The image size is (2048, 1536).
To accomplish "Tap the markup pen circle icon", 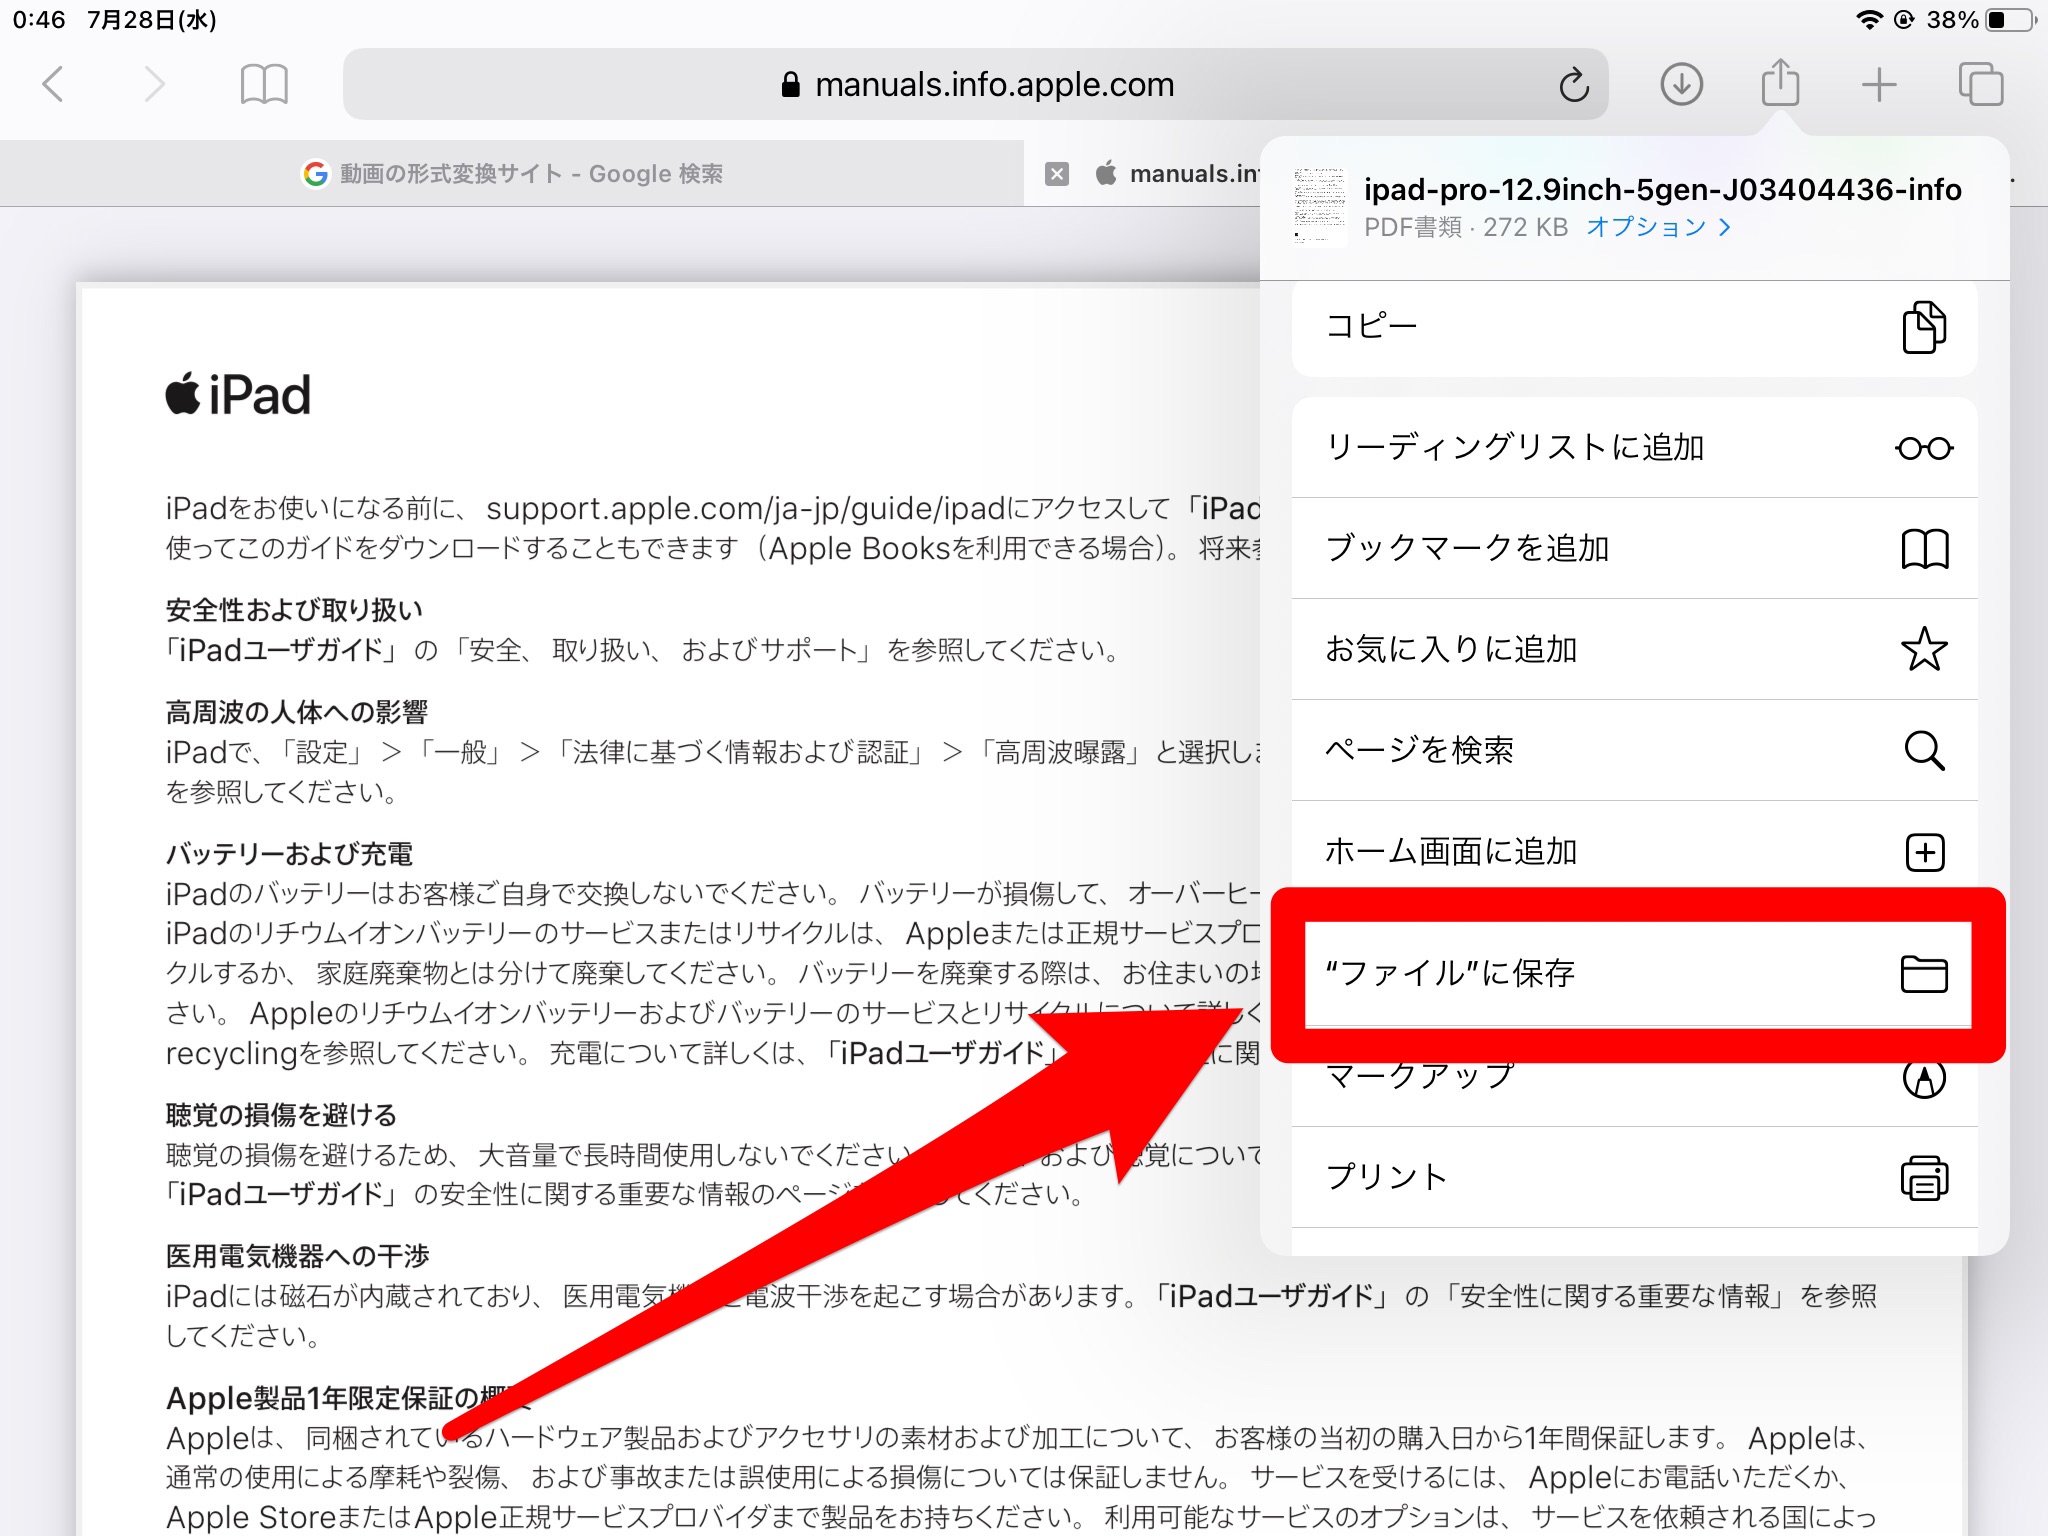I will pos(1924,1078).
